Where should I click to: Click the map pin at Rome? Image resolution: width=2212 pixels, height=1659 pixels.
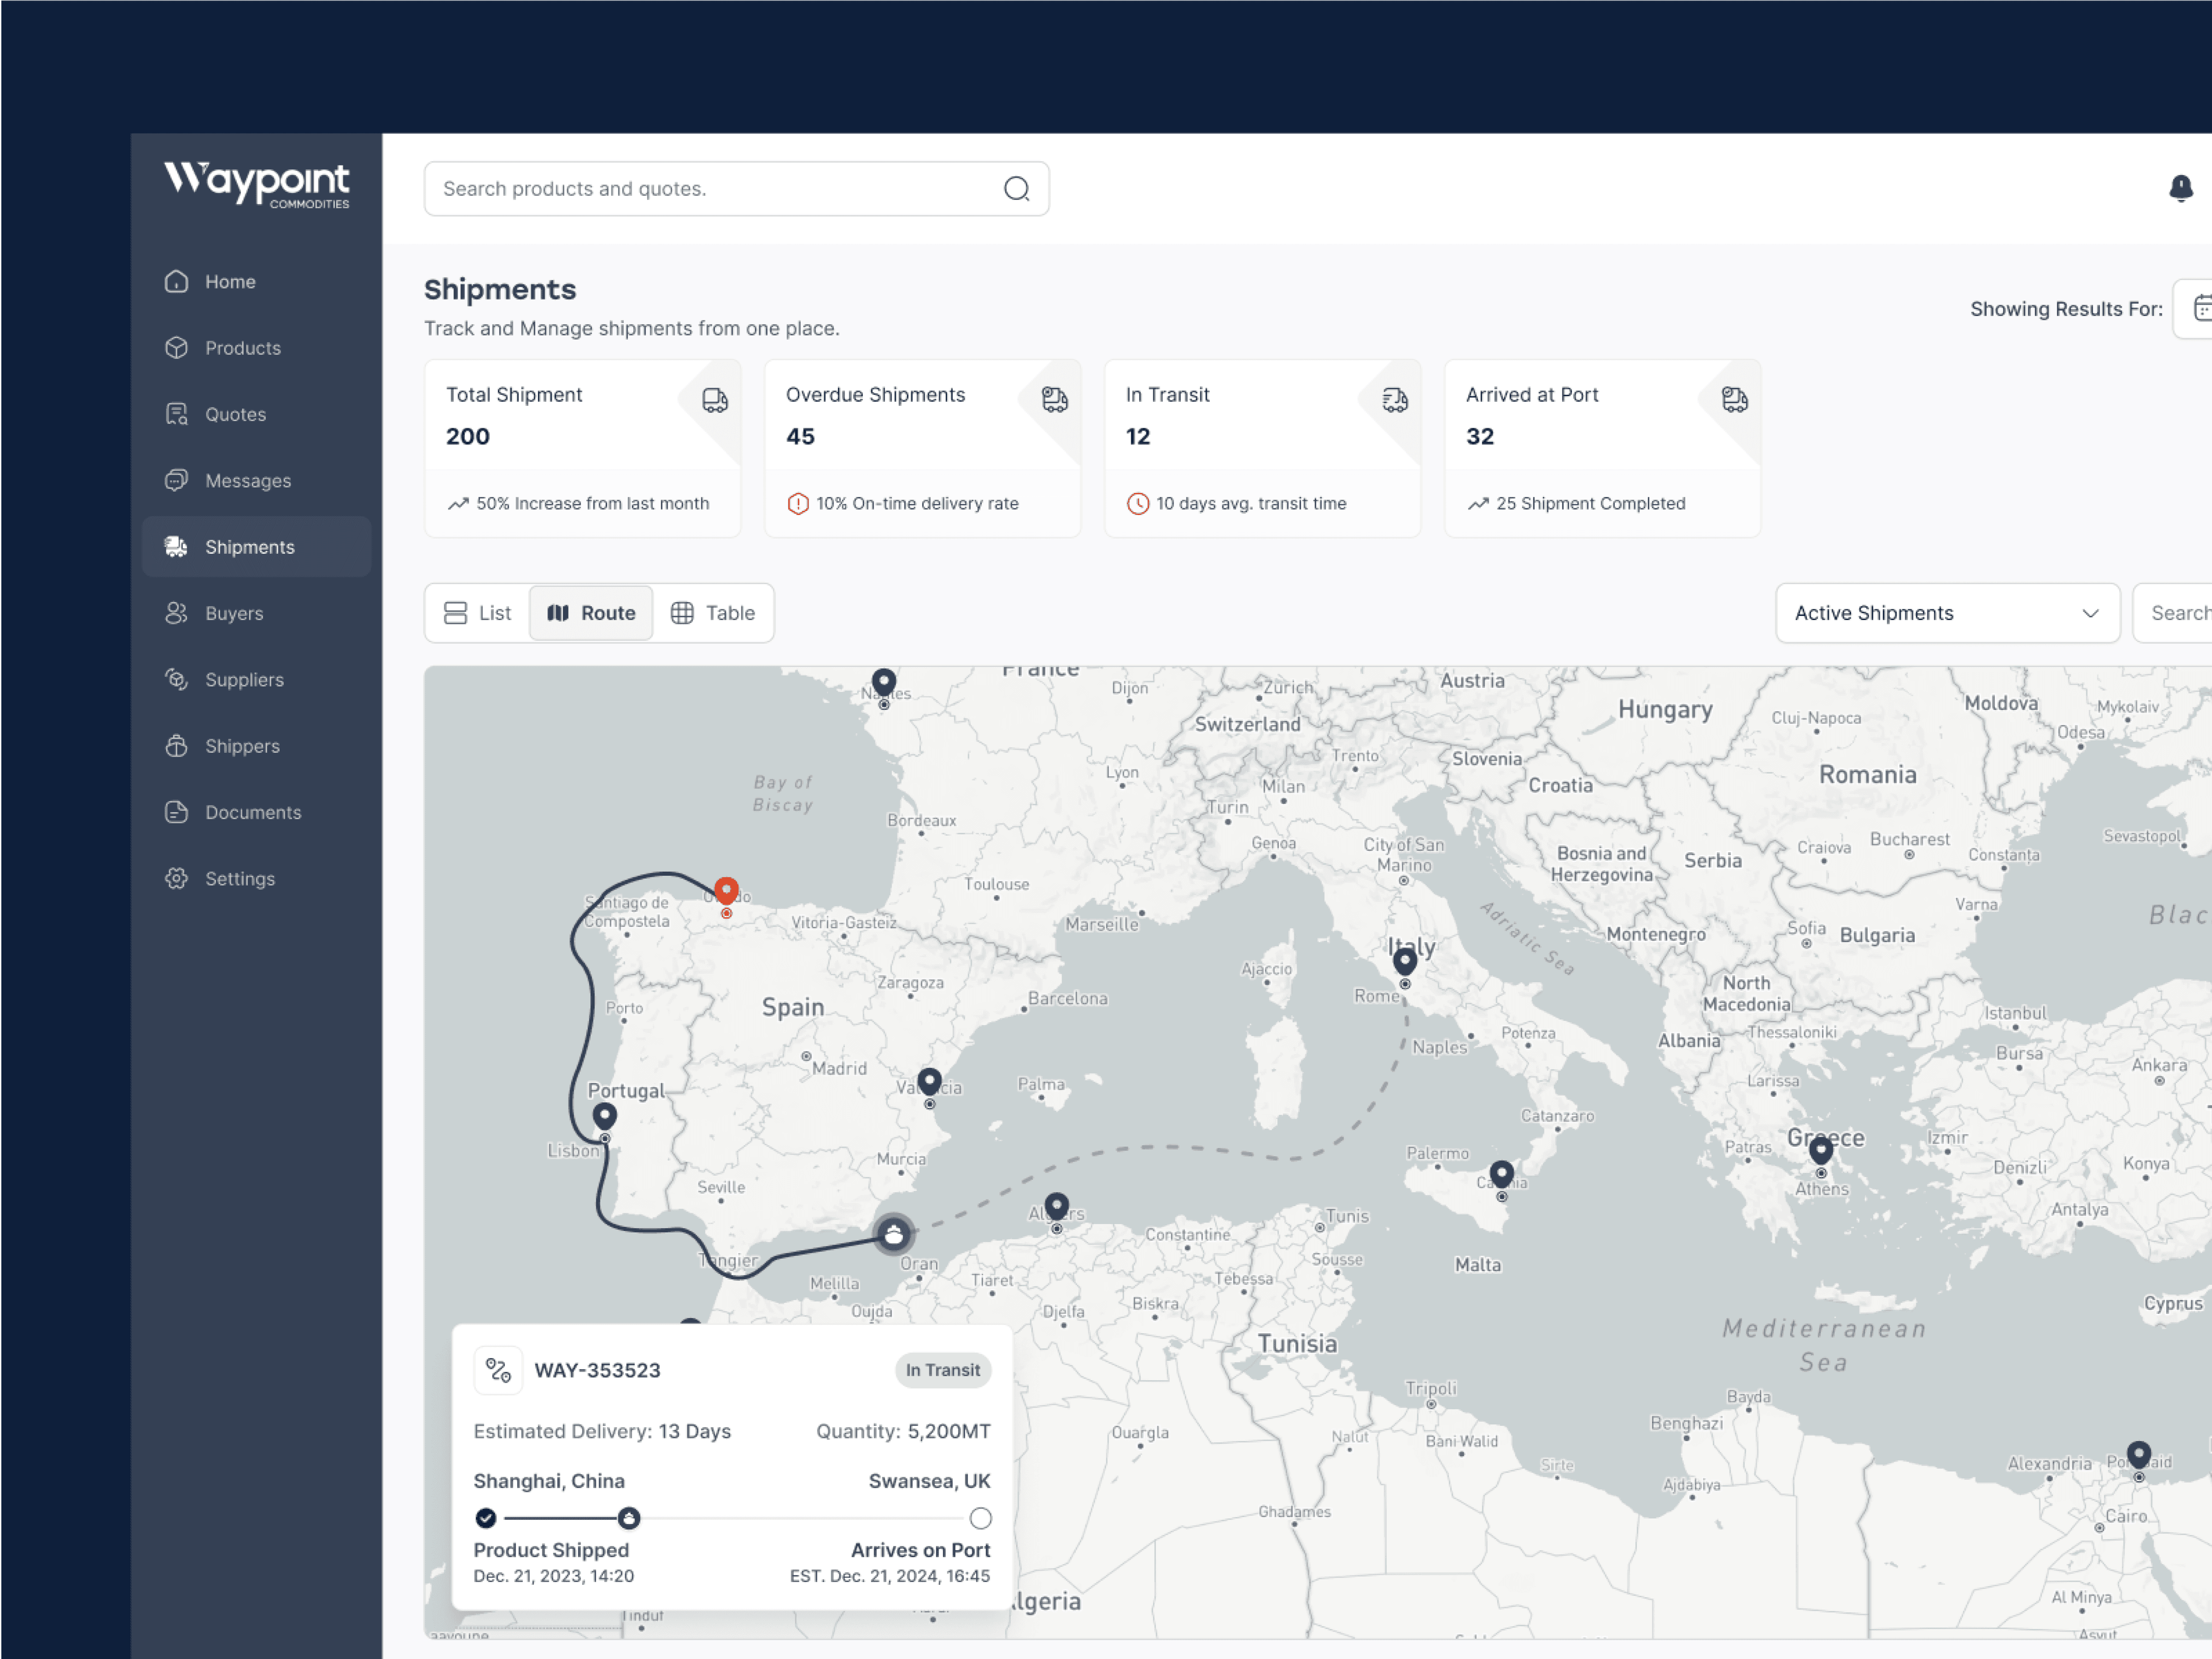(x=1405, y=961)
